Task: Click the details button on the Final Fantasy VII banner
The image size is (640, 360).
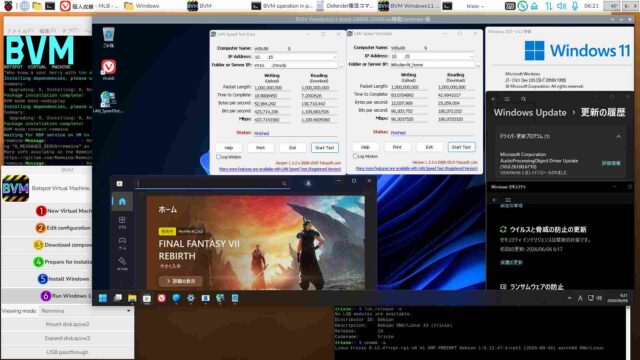Action: click(x=180, y=281)
